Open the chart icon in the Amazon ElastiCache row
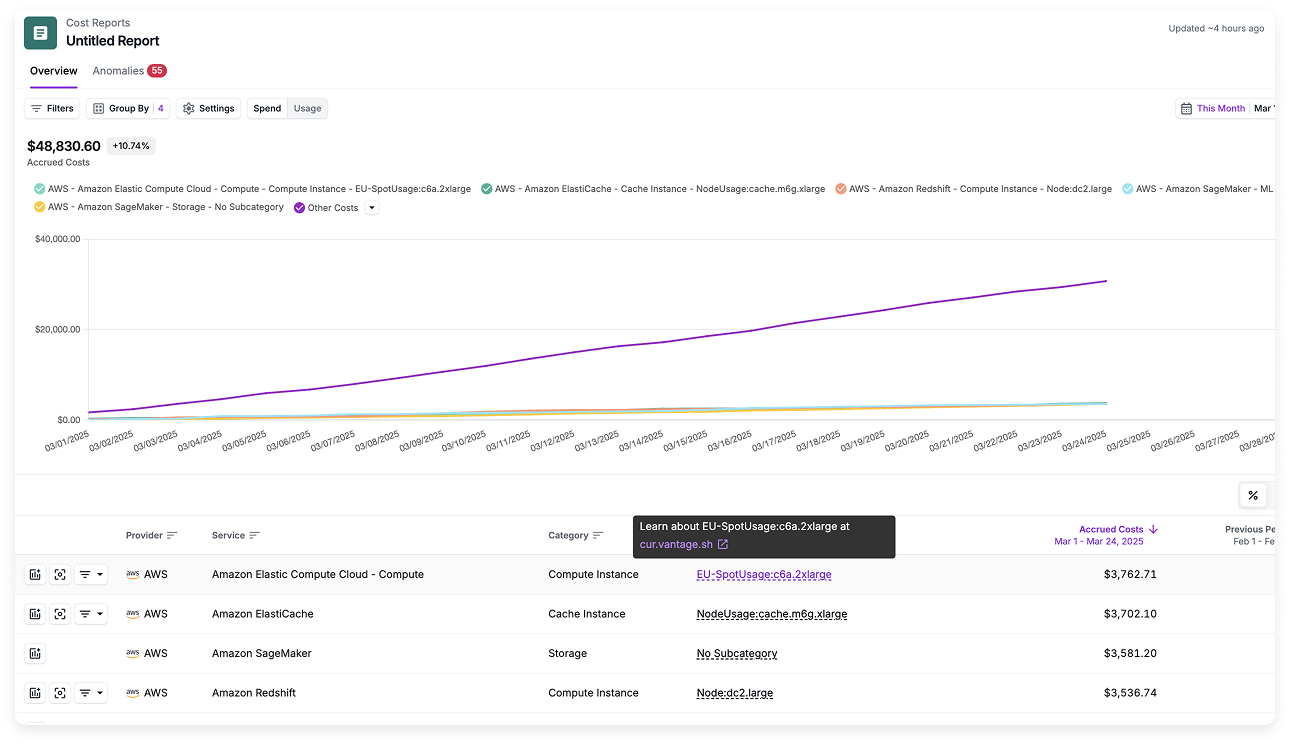The height and width of the screenshot is (745, 1290). pos(35,614)
